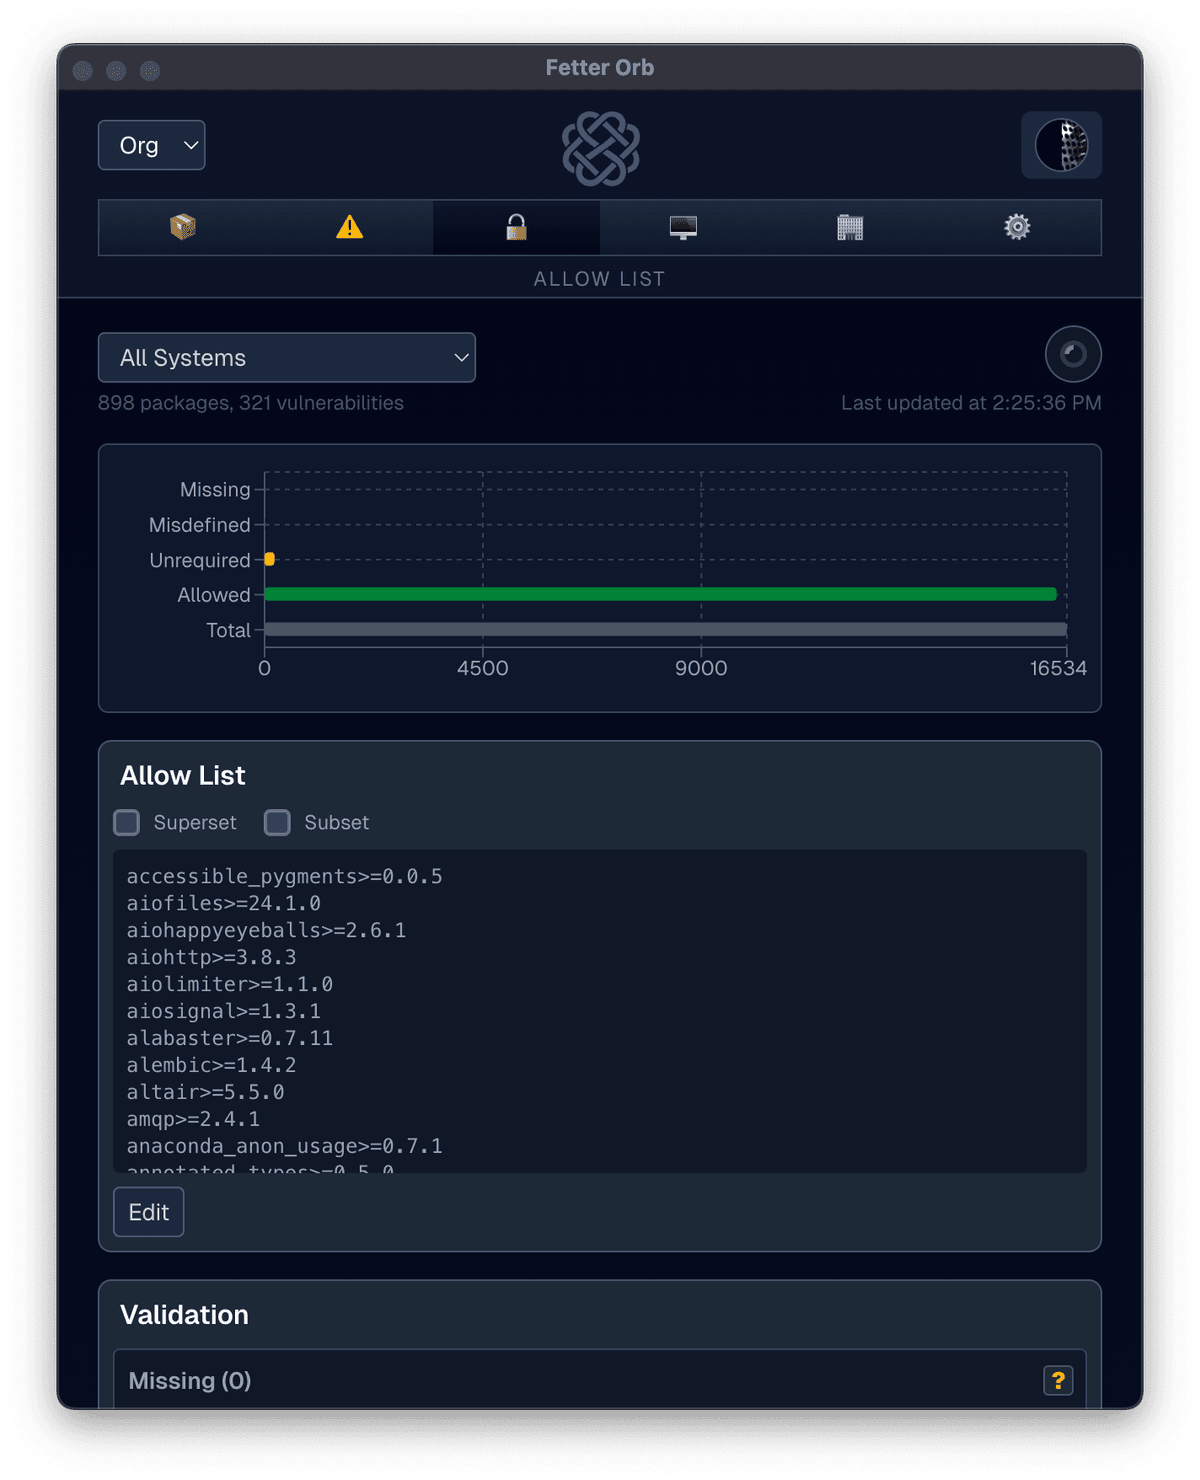This screenshot has width=1200, height=1480.
Task: Click the help question mark on Missing row
Action: [x=1059, y=1380]
